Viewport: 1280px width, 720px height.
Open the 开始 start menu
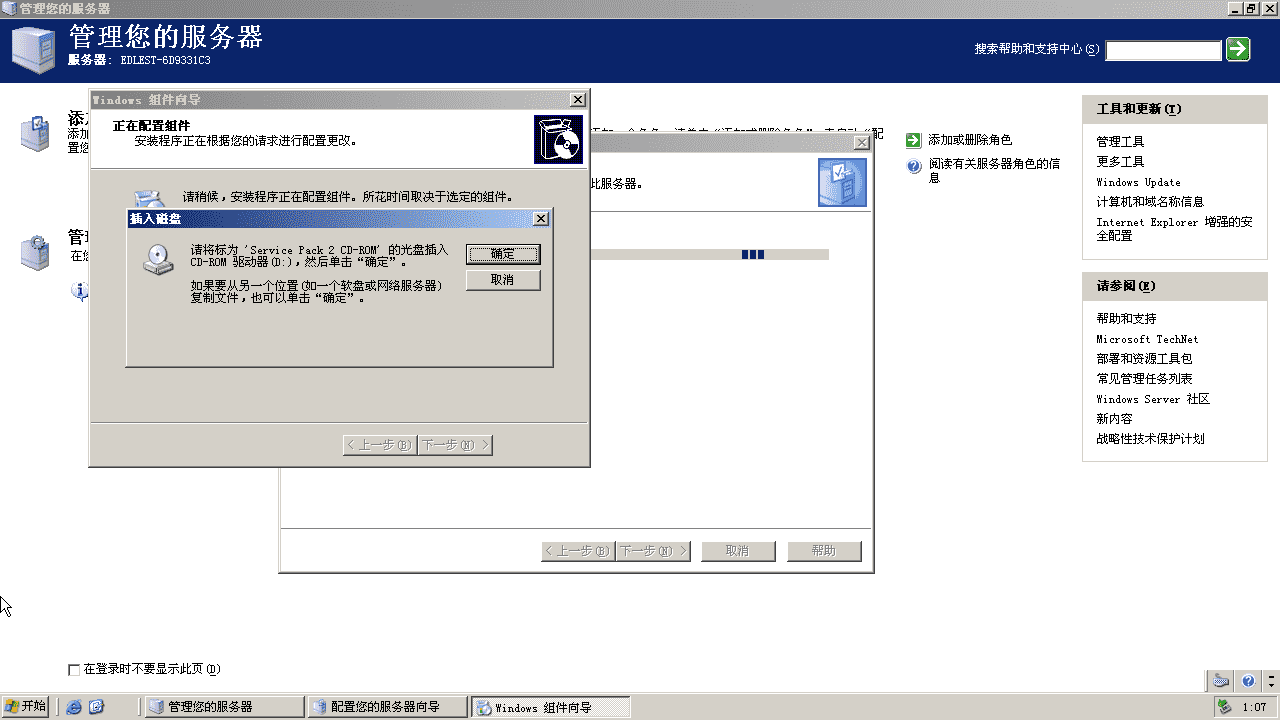pyautogui.click(x=25, y=707)
